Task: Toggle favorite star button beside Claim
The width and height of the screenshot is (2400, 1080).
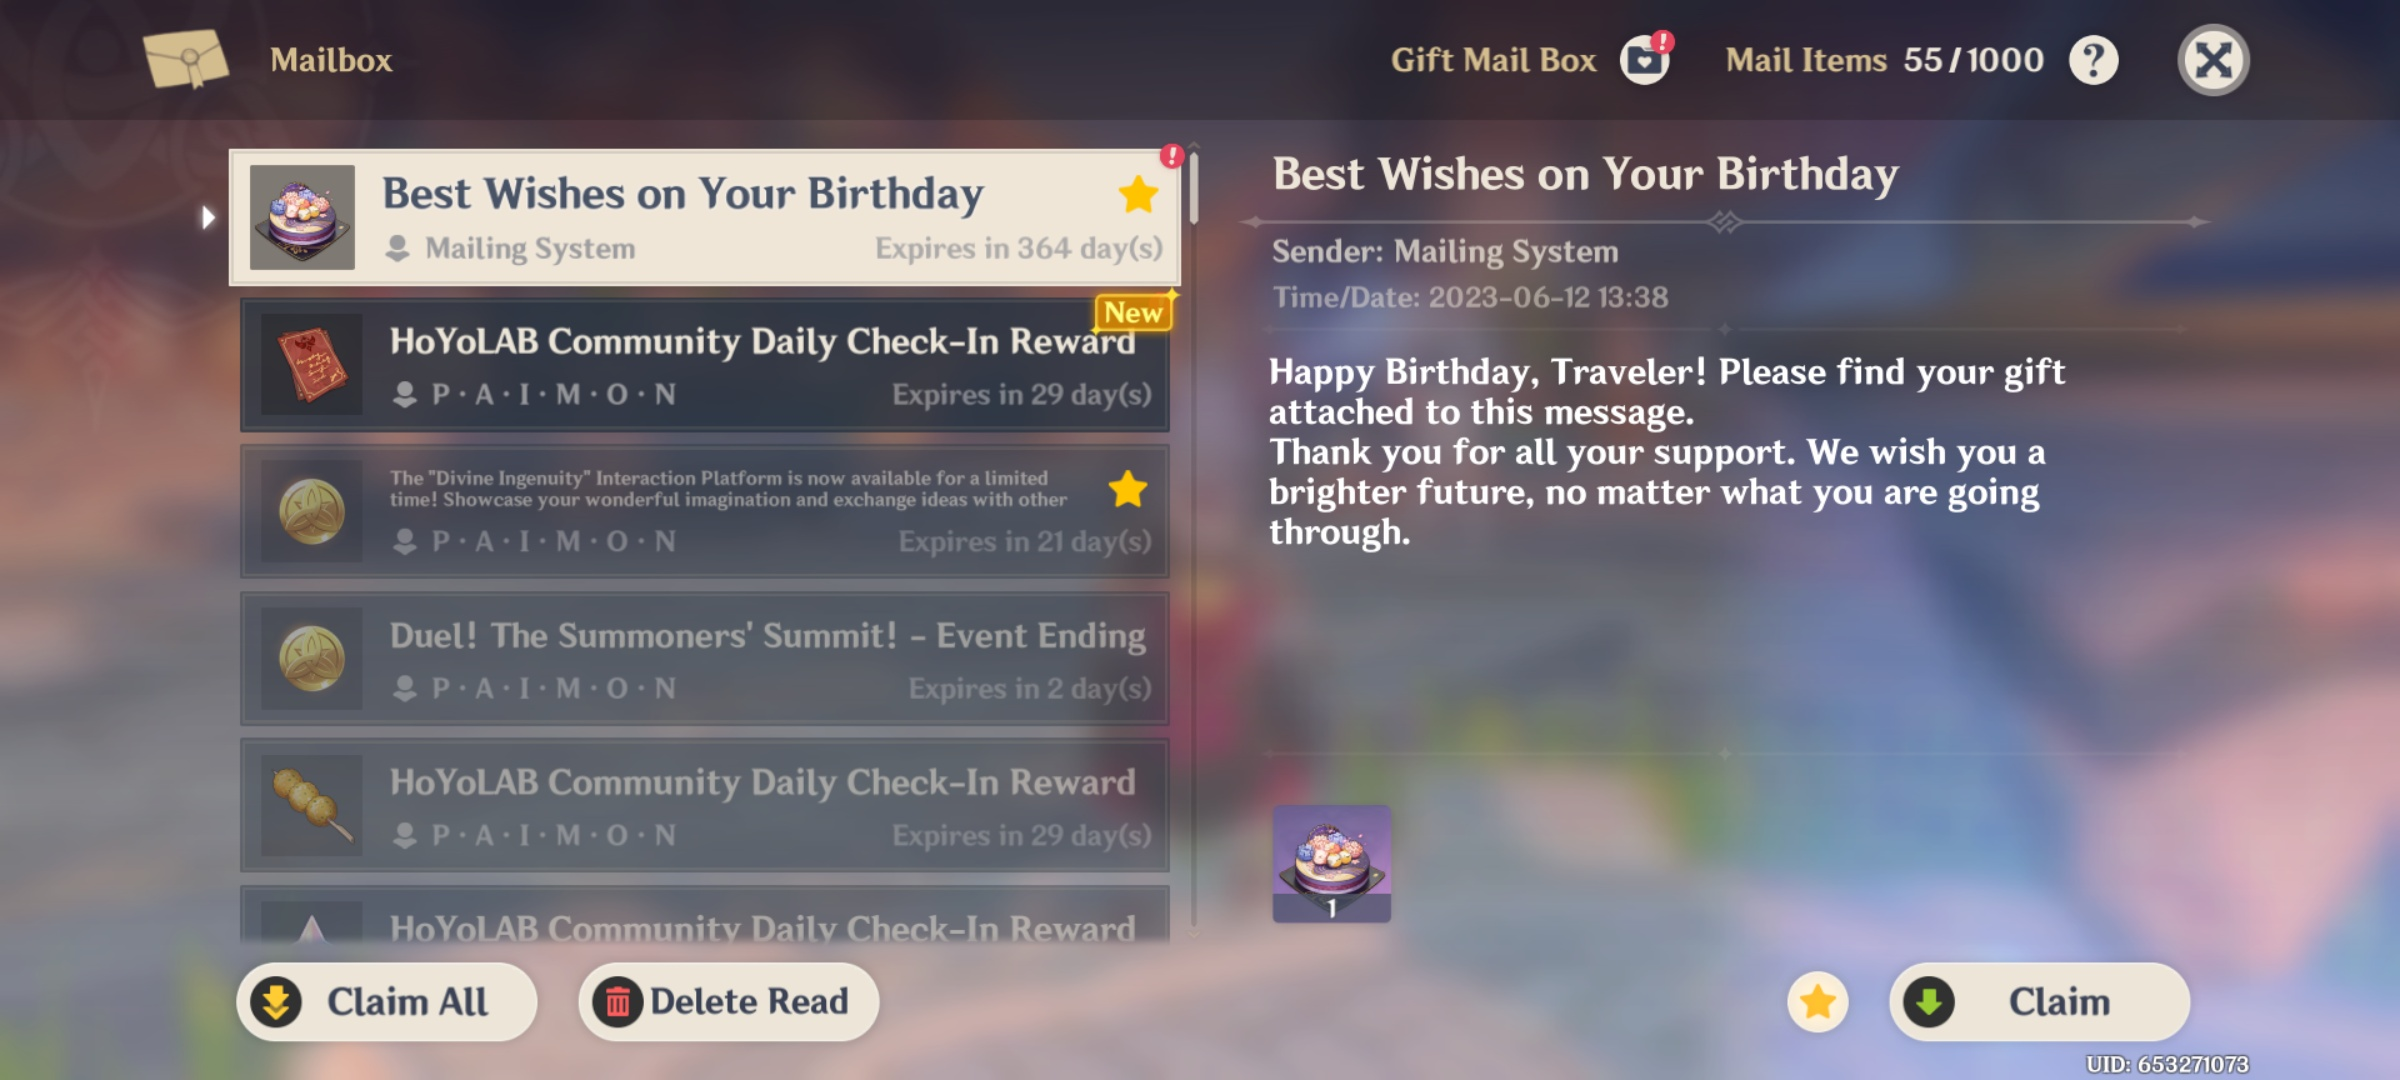Action: [x=1818, y=1002]
